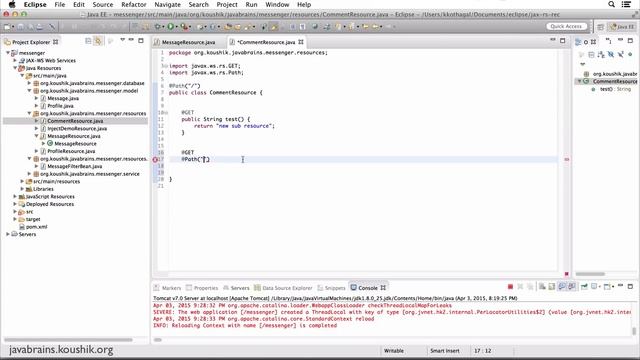
Task: Select InjectDemoResource.java in Project Explorer
Action: coord(77,128)
